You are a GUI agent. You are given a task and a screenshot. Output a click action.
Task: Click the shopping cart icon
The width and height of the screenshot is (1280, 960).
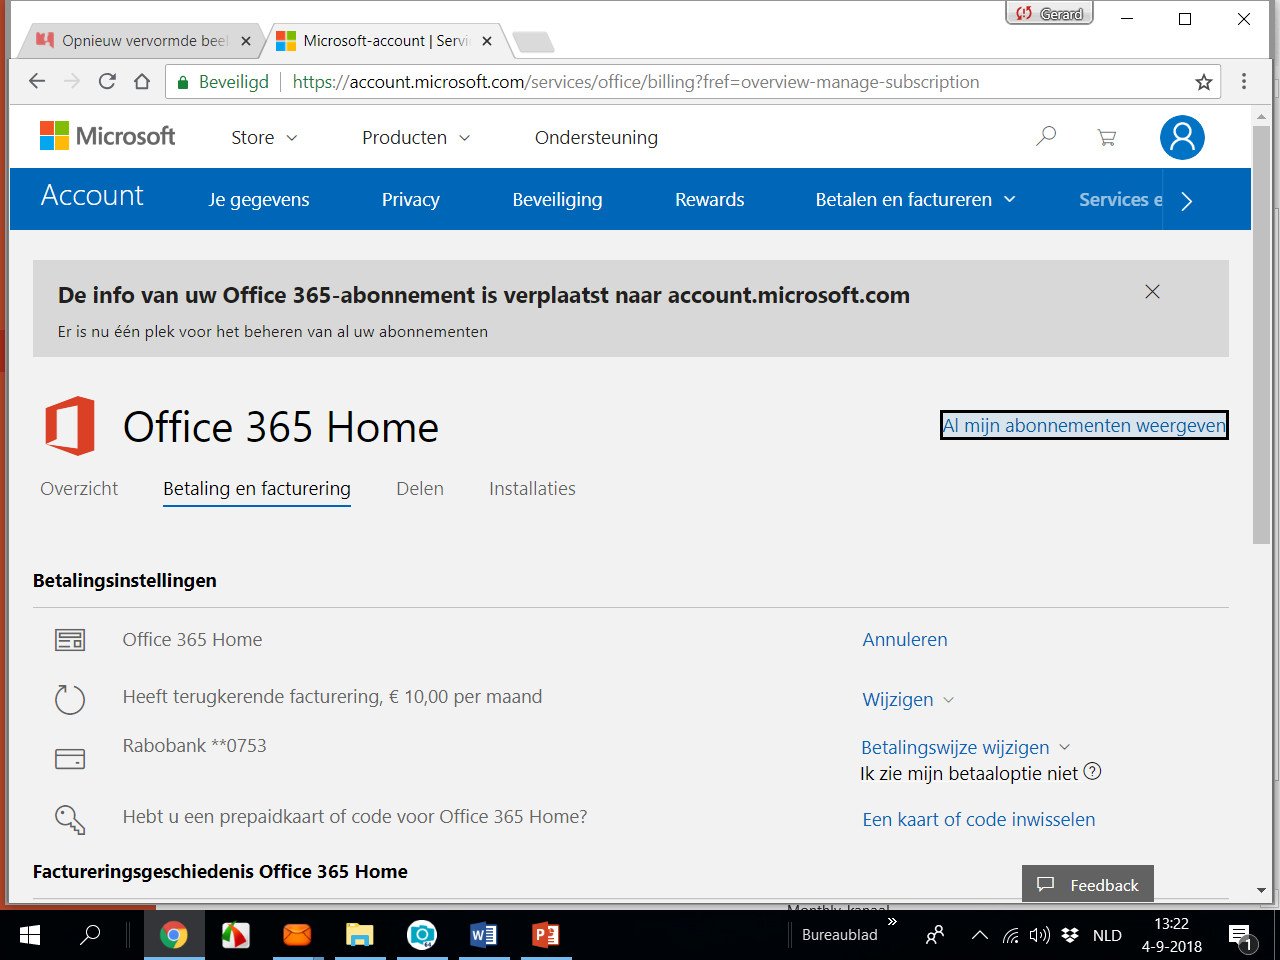point(1106,137)
